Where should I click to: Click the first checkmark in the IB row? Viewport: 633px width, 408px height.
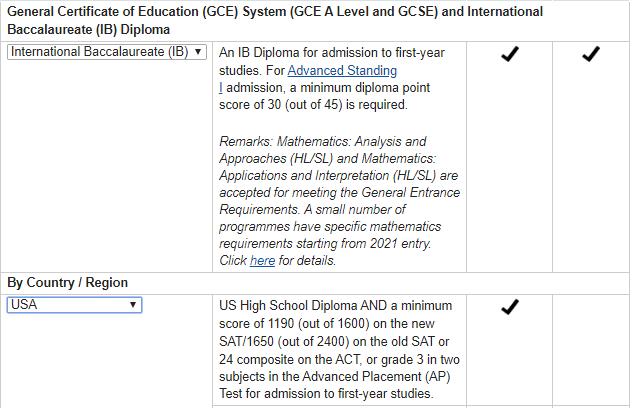tap(509, 54)
